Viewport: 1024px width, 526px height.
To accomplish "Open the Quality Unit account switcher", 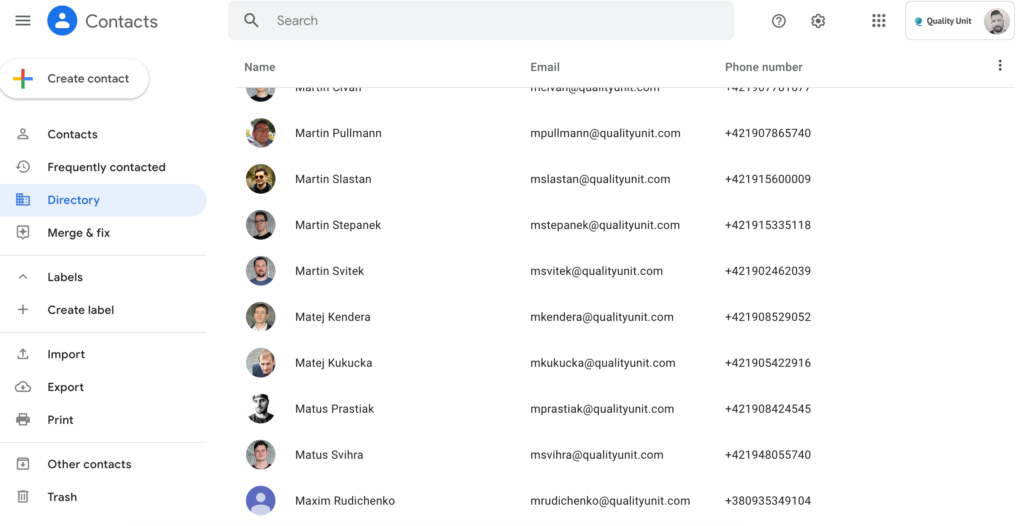I will point(959,21).
